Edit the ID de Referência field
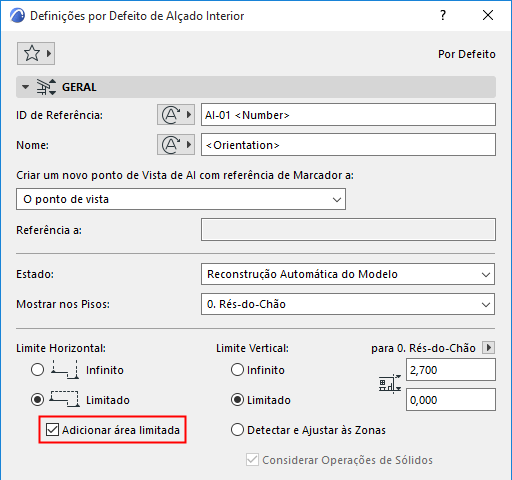The width and height of the screenshot is (512, 480). (348, 115)
